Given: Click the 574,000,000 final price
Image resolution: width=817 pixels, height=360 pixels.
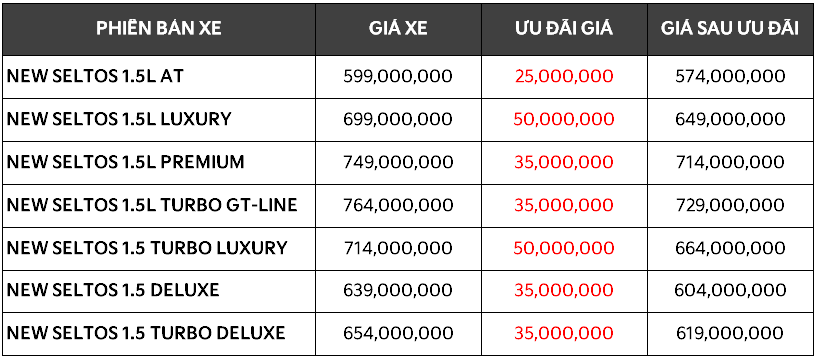Looking at the screenshot, I should (x=731, y=77).
